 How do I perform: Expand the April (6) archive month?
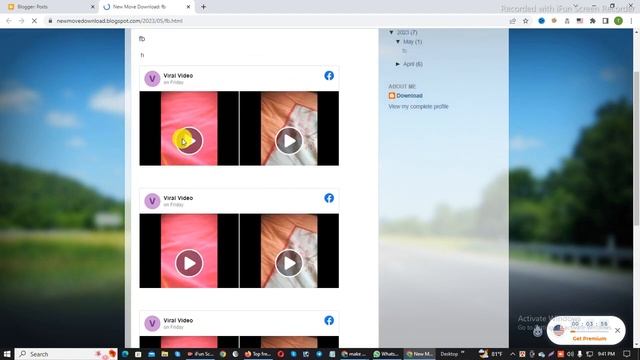coord(398,64)
